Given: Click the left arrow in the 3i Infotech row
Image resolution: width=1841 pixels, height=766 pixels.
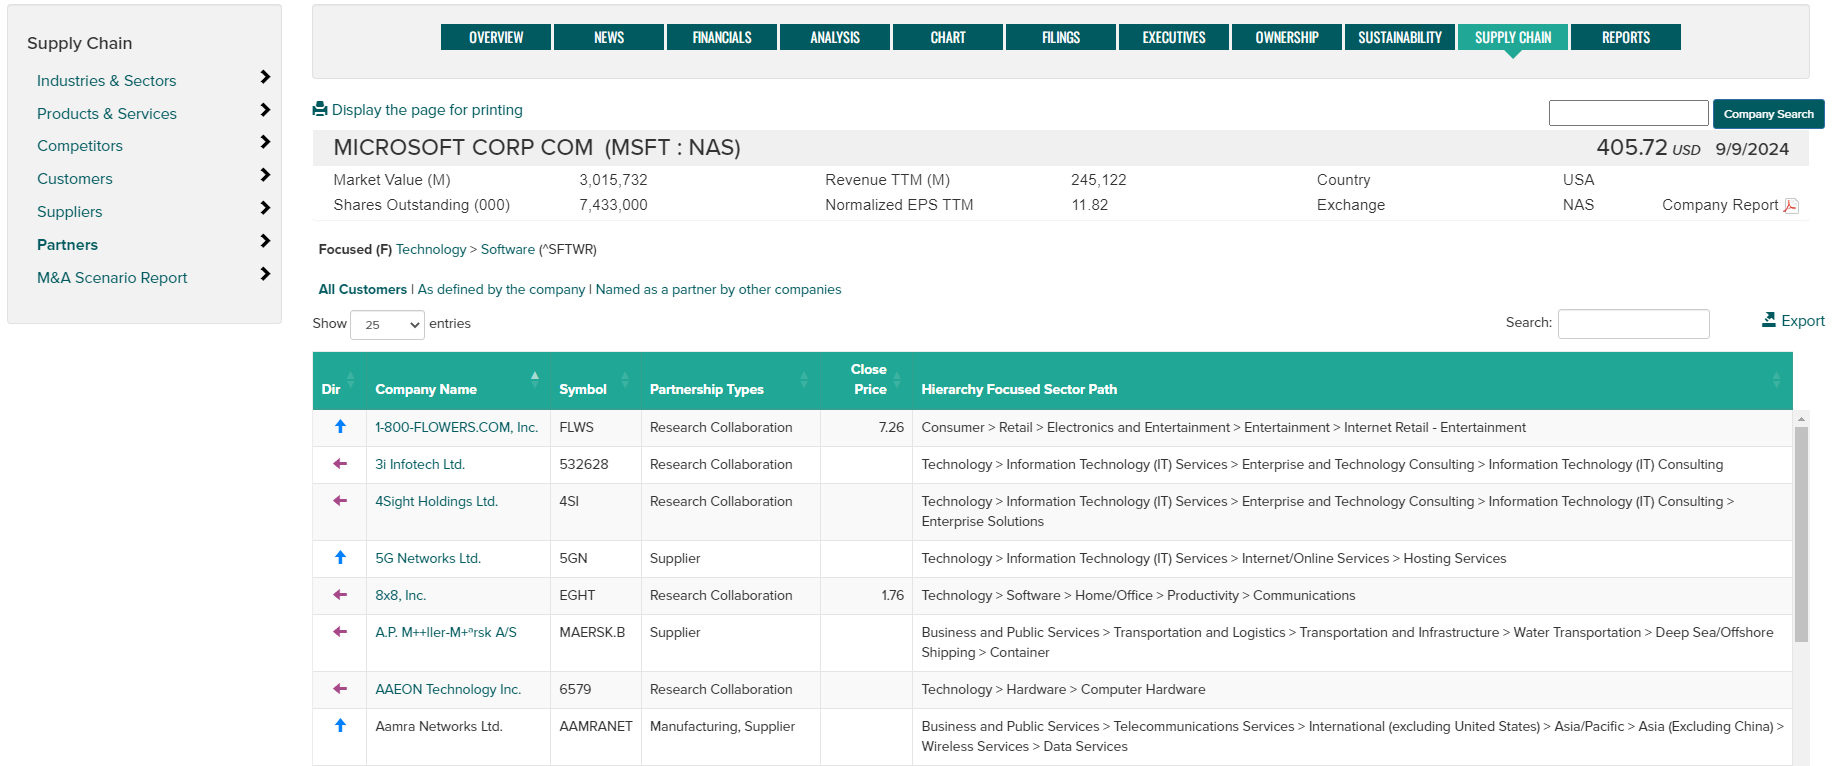Looking at the screenshot, I should [340, 464].
